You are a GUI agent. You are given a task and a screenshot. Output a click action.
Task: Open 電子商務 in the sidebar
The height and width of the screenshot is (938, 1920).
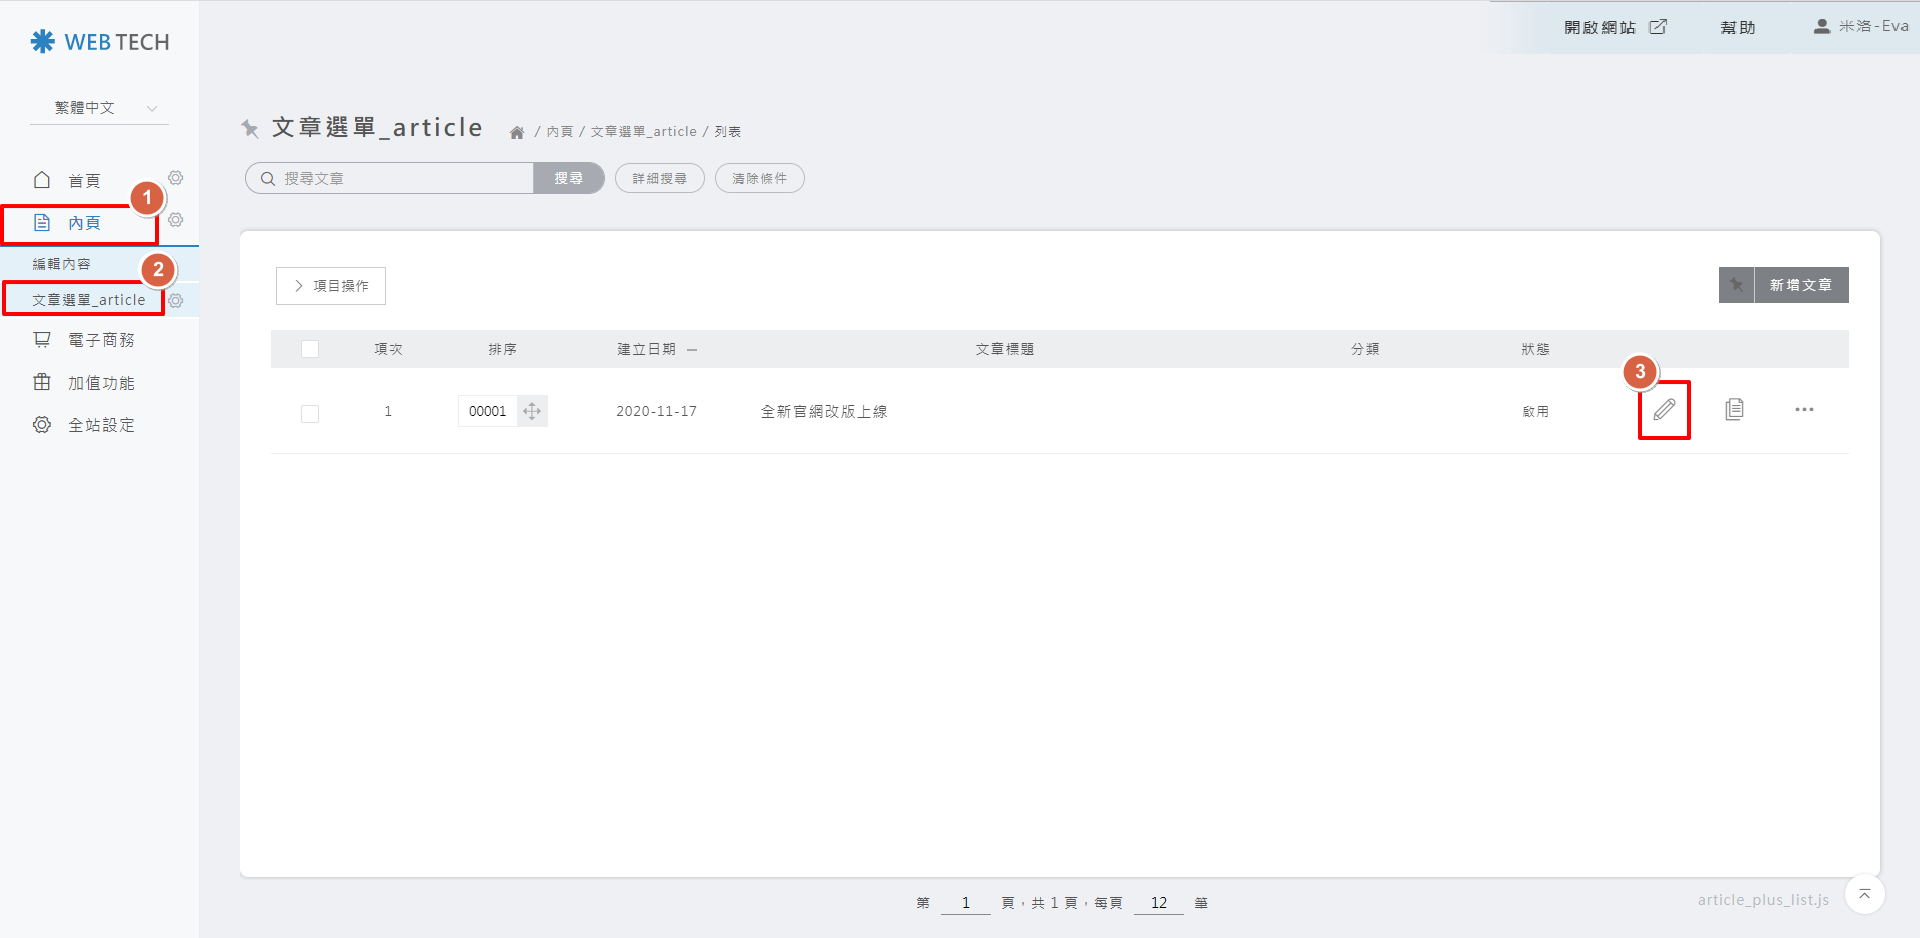(100, 340)
